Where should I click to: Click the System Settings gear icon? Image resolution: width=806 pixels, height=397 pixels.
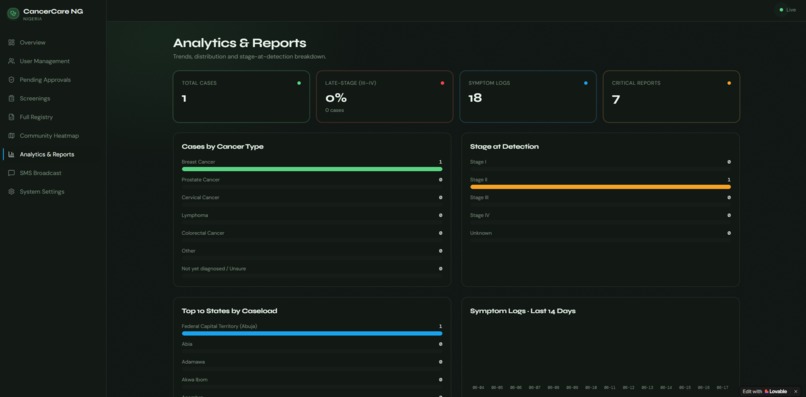[11, 192]
